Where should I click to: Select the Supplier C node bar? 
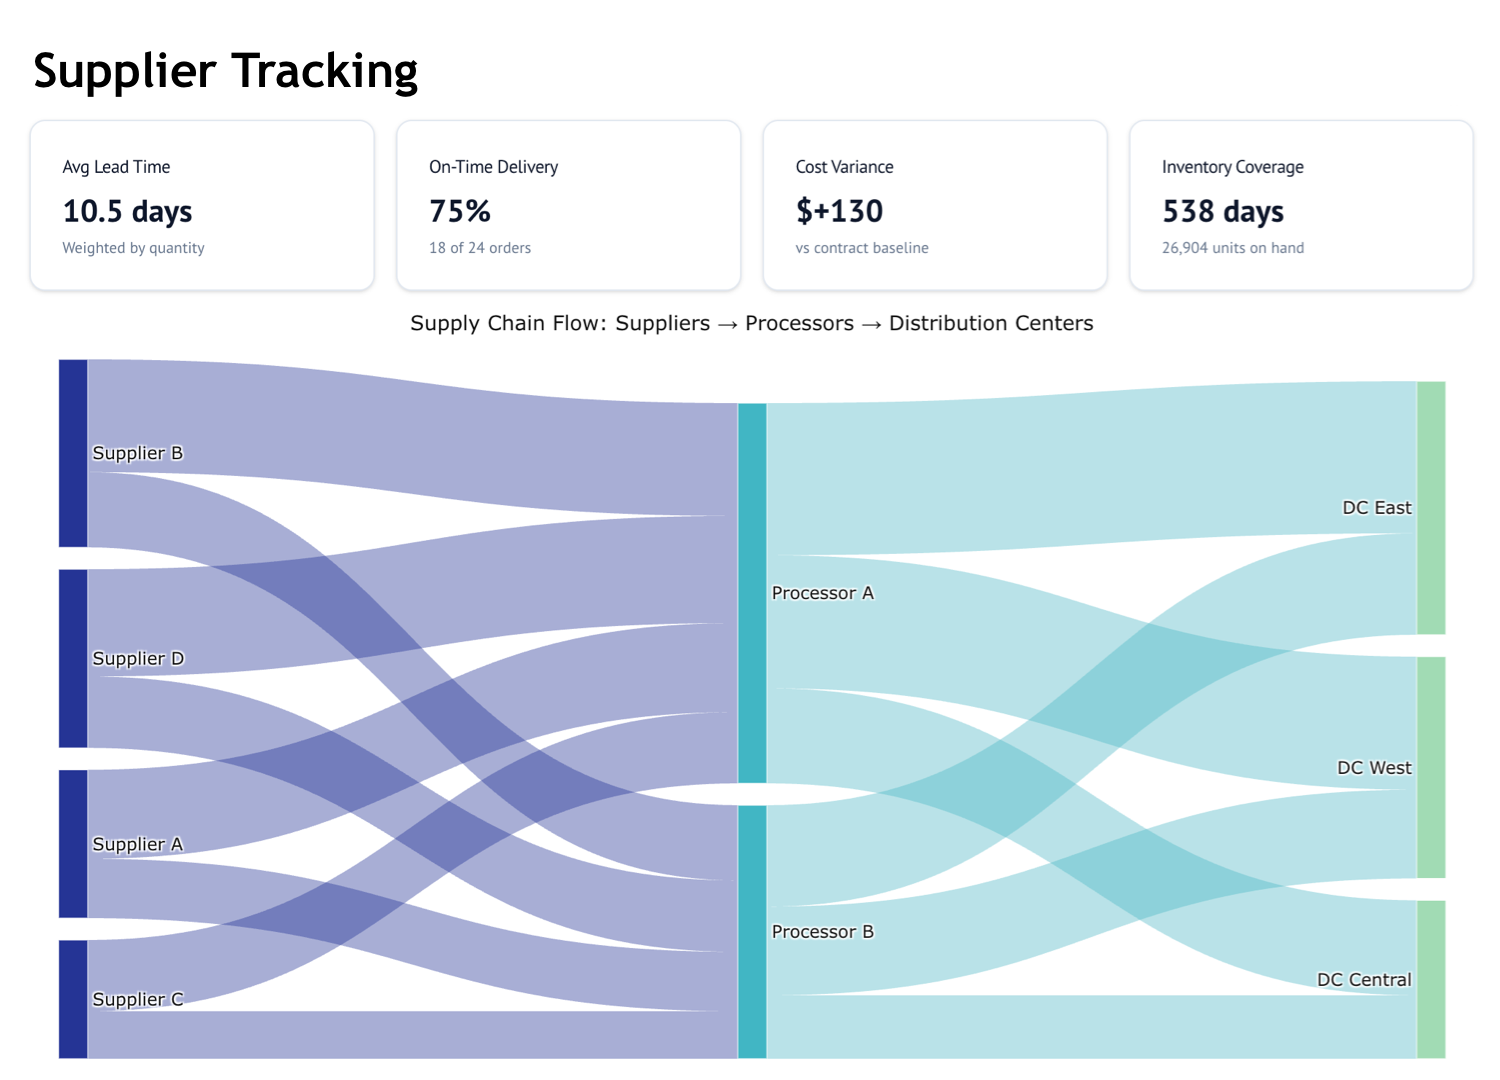[x=73, y=999]
